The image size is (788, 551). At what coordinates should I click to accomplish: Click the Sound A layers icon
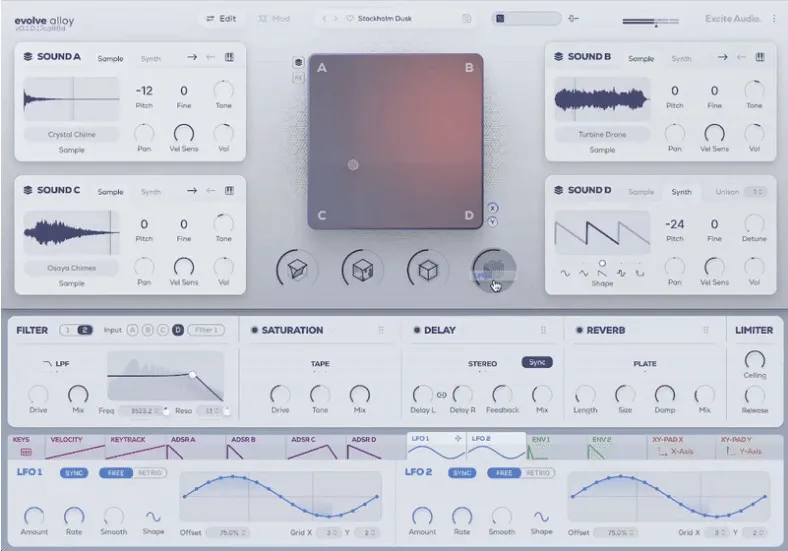pyautogui.click(x=28, y=56)
